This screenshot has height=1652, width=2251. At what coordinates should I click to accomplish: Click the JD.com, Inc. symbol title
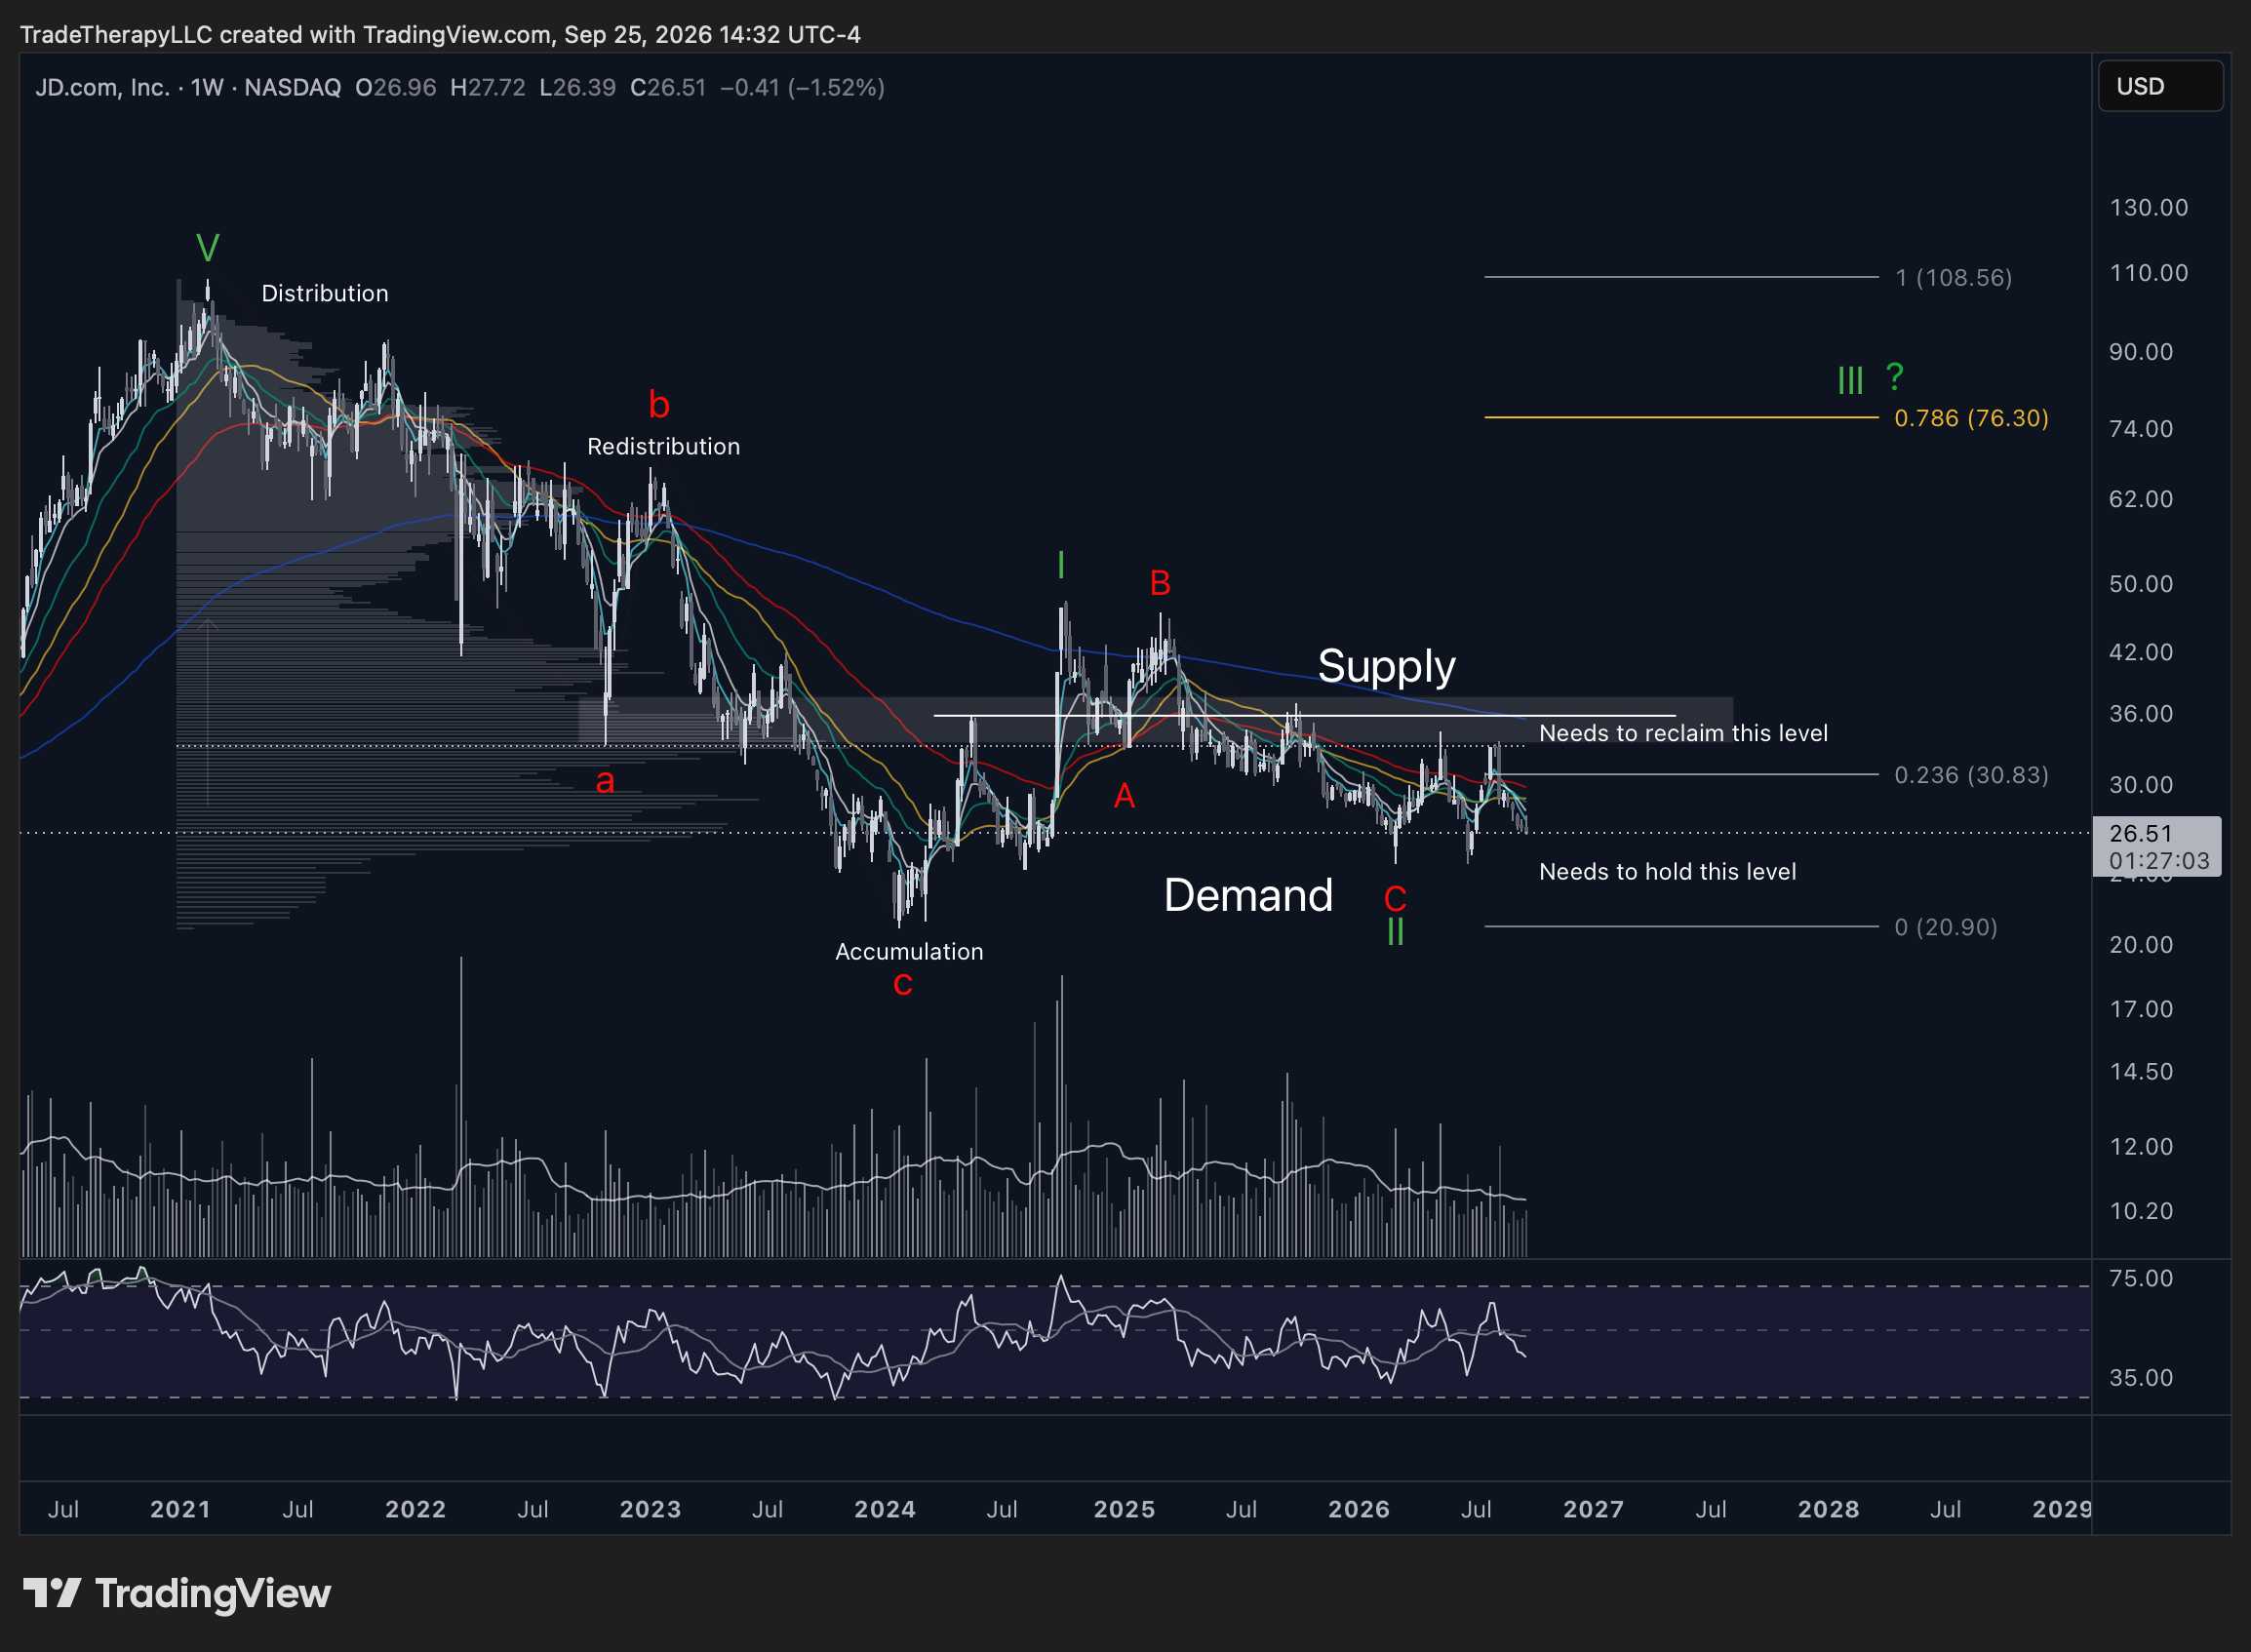[x=102, y=87]
